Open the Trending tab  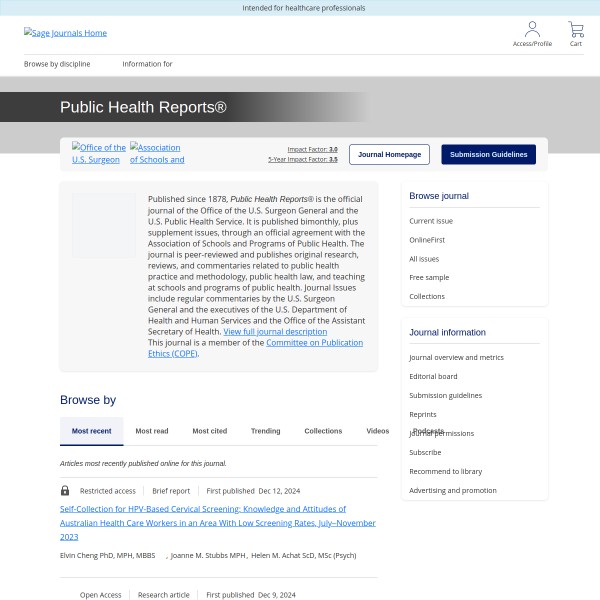coord(265,431)
